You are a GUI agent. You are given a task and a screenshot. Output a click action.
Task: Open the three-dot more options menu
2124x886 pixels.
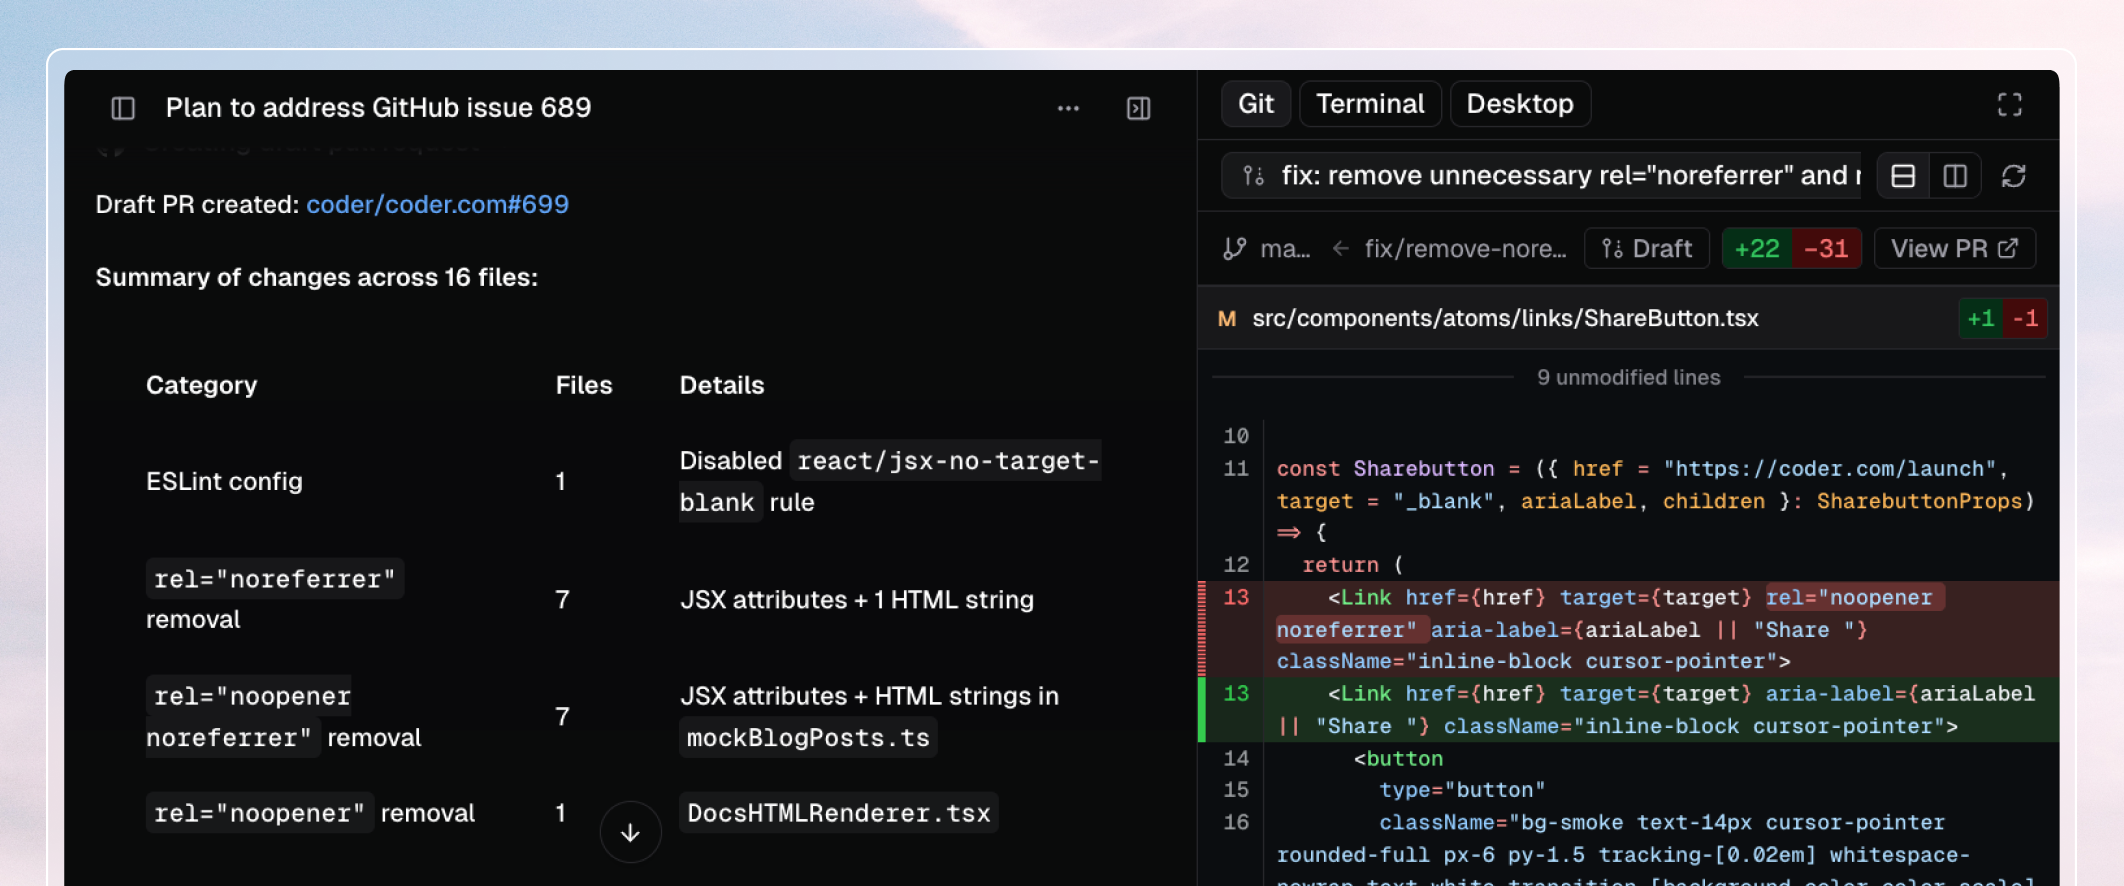coord(1068,108)
